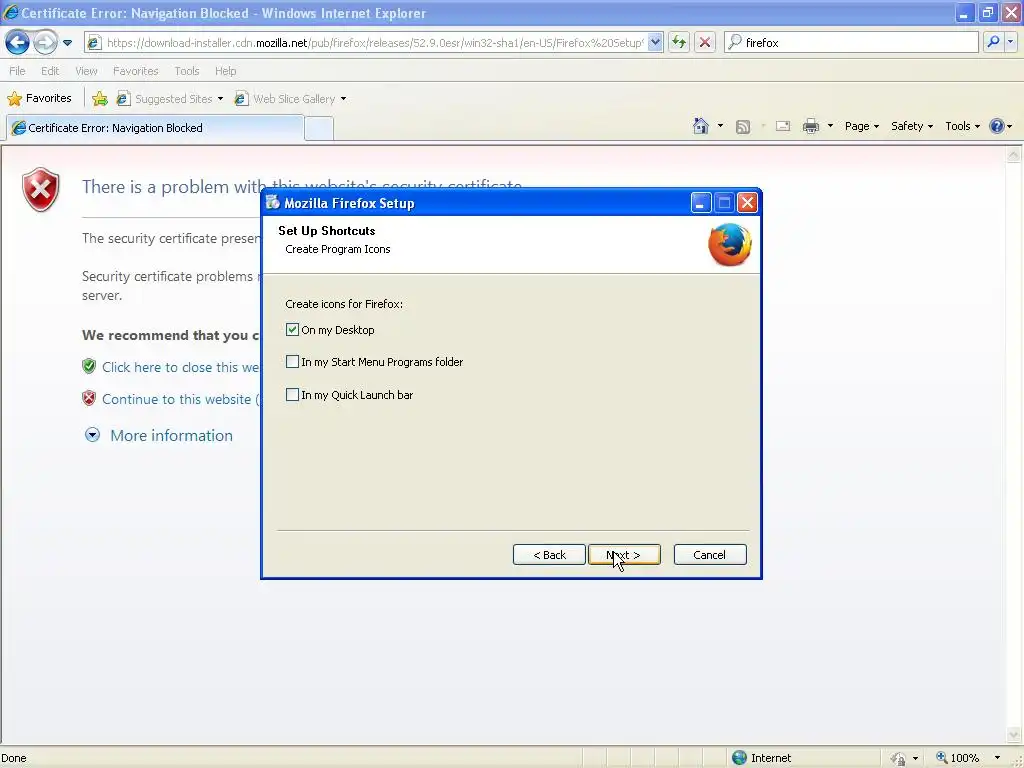The height and width of the screenshot is (768, 1024).
Task: Check In my Start Menu Programs folder
Action: point(292,362)
